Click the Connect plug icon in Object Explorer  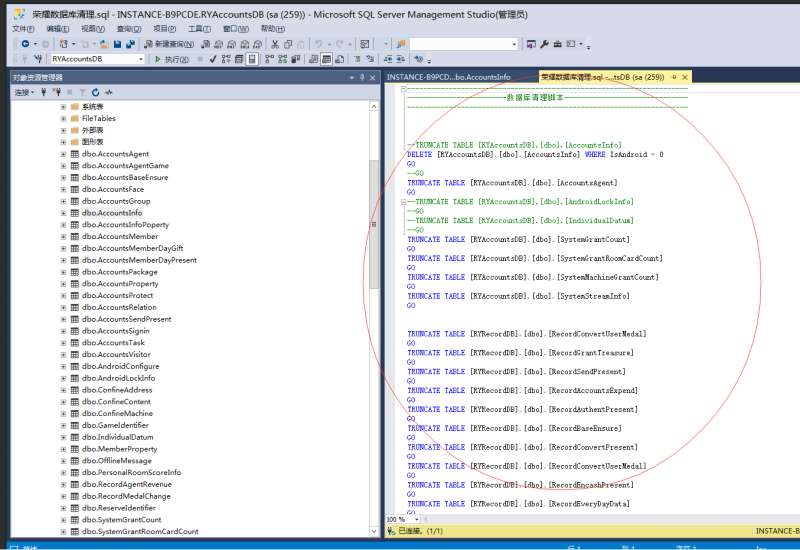pyautogui.click(x=44, y=92)
